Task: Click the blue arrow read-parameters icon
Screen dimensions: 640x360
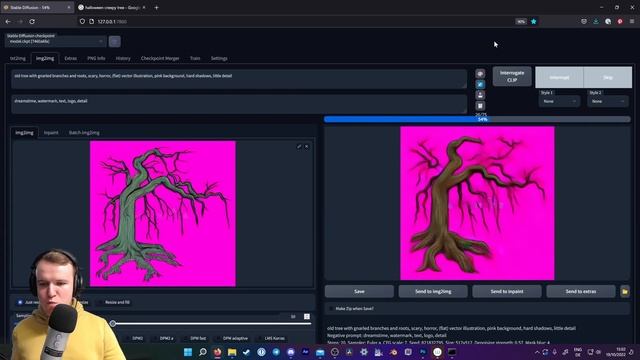Action: [480, 84]
